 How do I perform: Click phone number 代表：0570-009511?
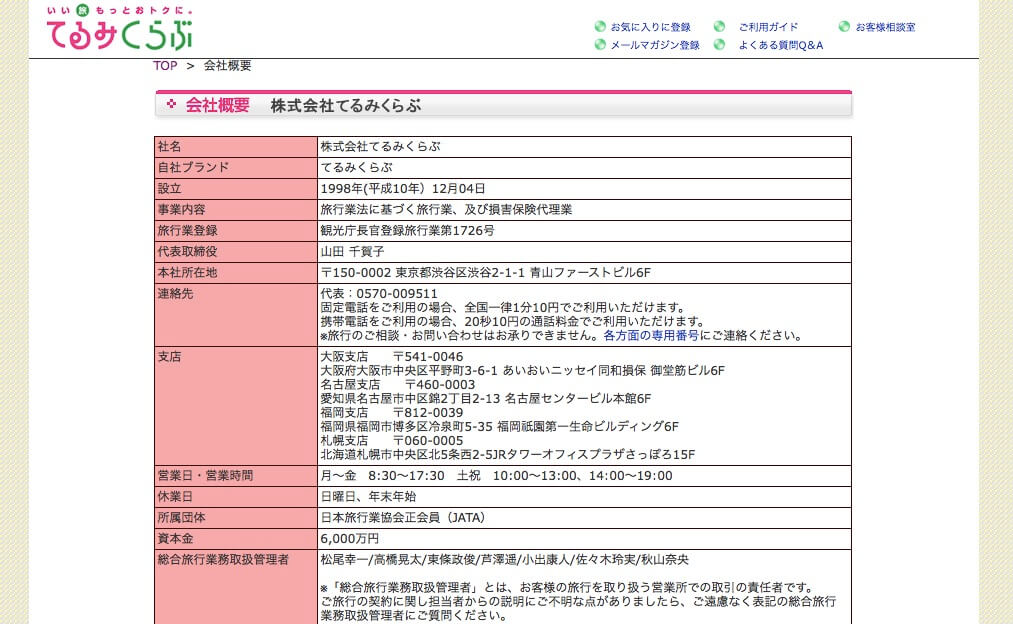pos(379,294)
